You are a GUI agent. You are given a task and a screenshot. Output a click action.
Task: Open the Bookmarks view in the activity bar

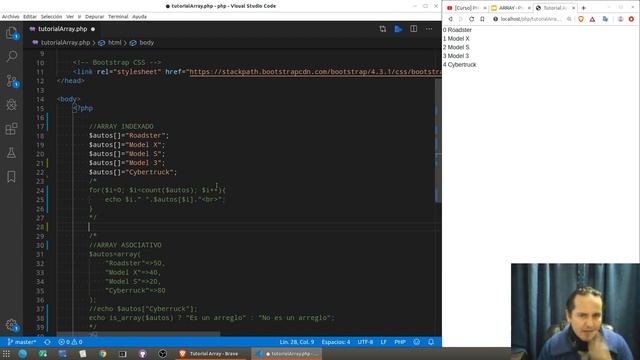coord(11,177)
